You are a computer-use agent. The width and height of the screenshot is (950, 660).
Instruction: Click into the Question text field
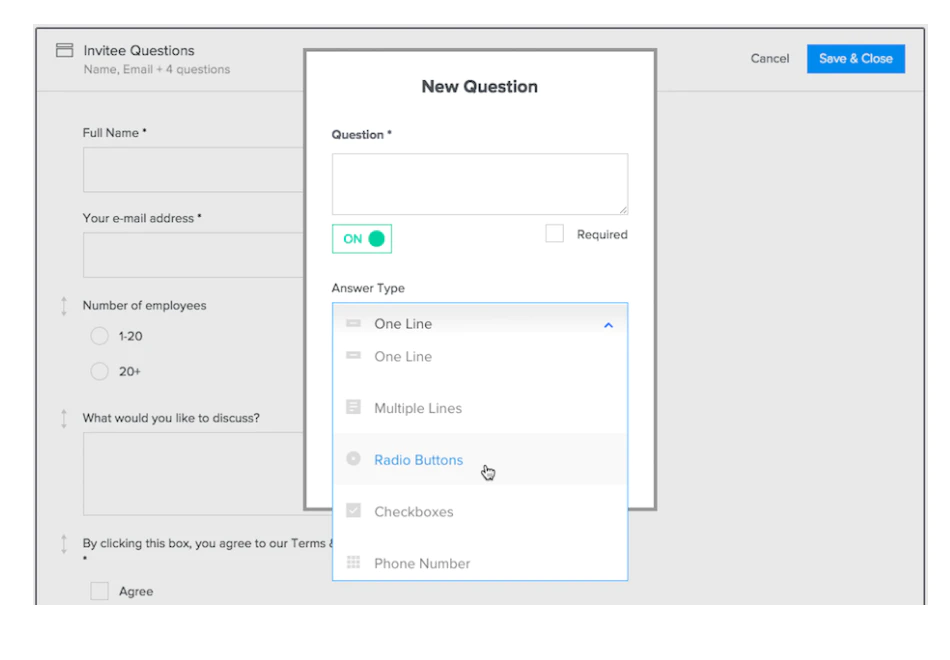(480, 183)
